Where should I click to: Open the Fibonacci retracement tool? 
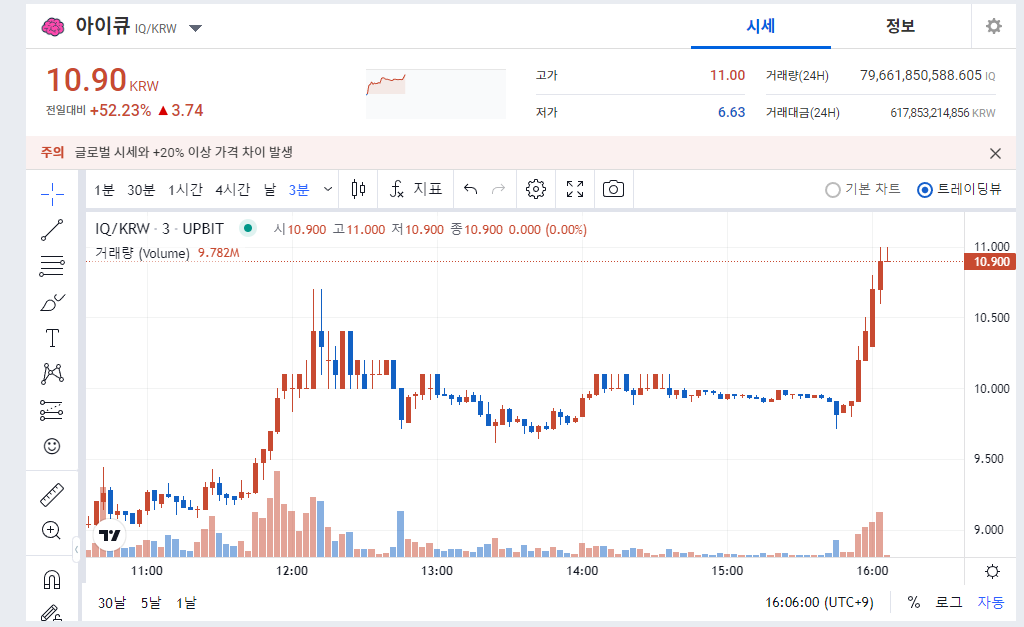pos(52,266)
